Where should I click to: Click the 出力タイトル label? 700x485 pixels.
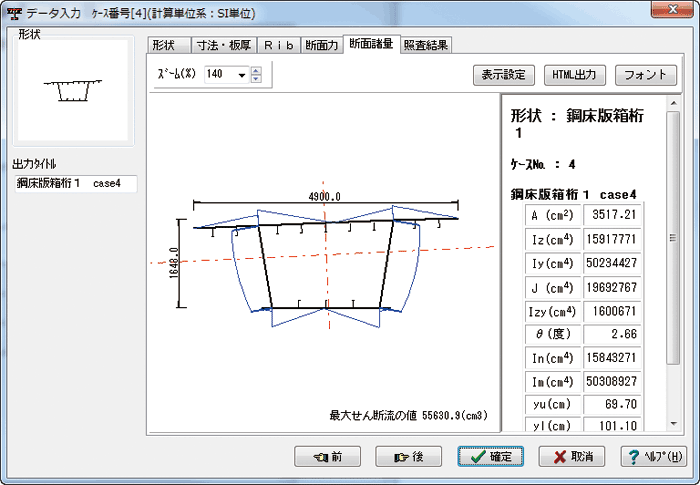point(34,164)
